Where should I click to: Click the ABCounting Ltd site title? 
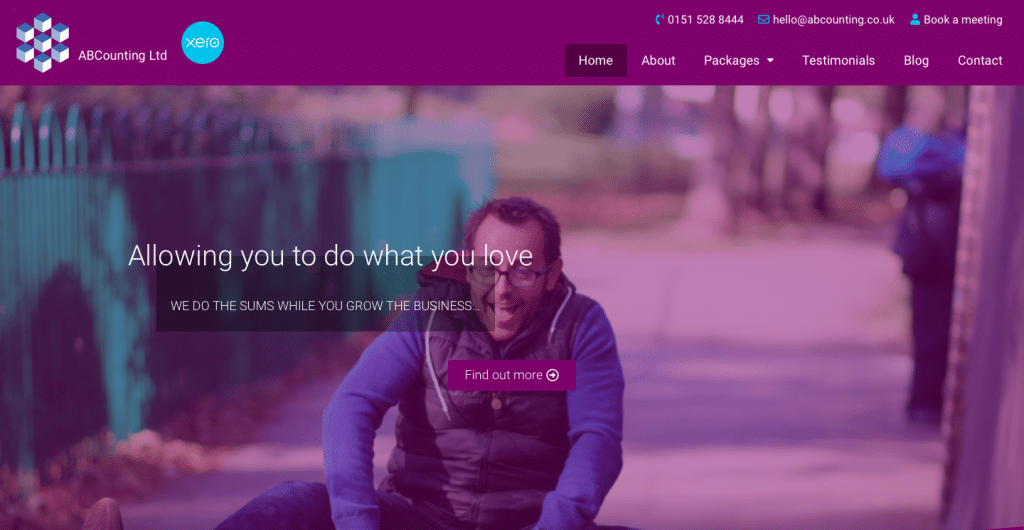point(122,55)
